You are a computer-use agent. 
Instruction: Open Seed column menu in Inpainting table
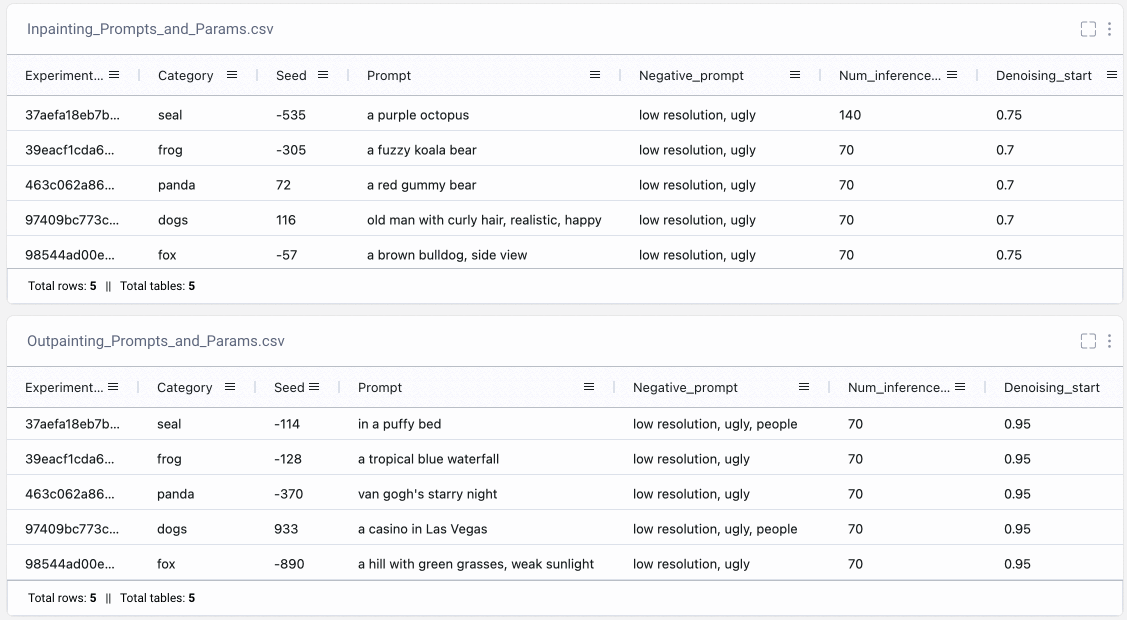[x=323, y=75]
